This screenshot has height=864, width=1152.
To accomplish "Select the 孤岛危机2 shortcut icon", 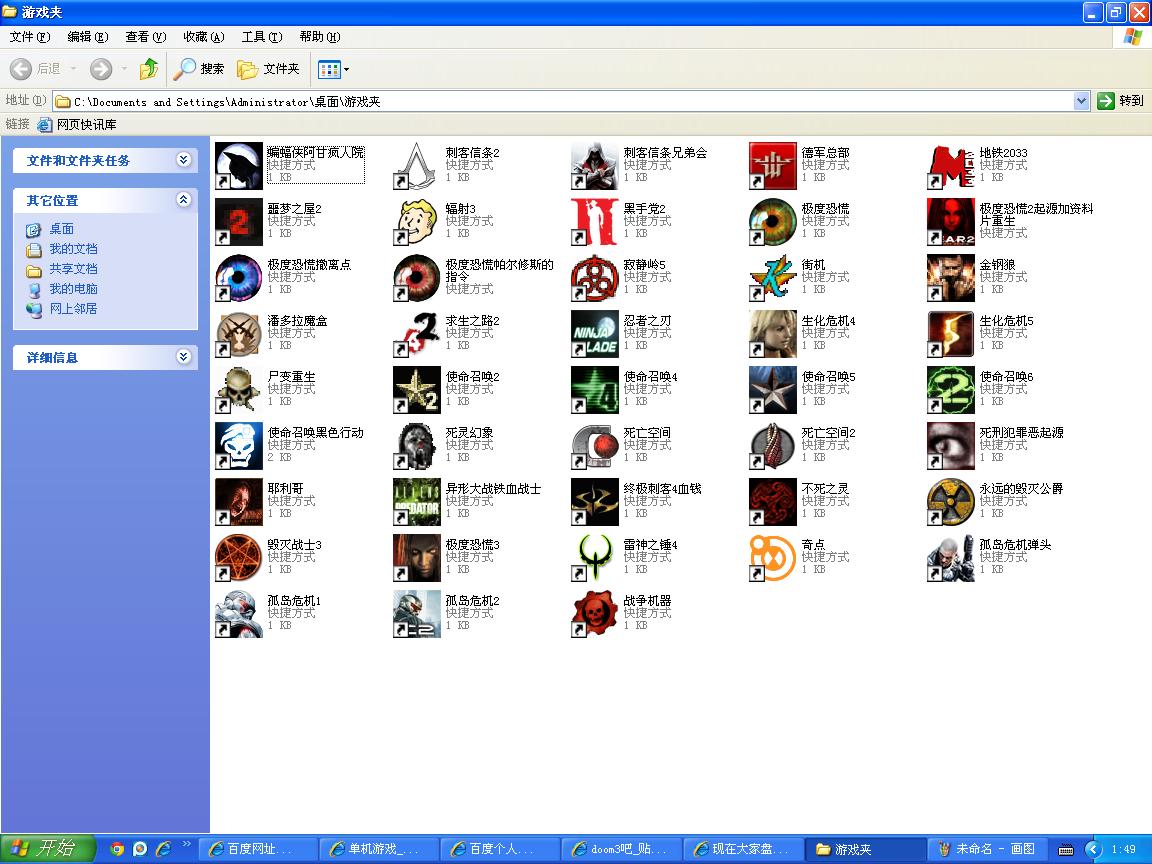I will (417, 614).
